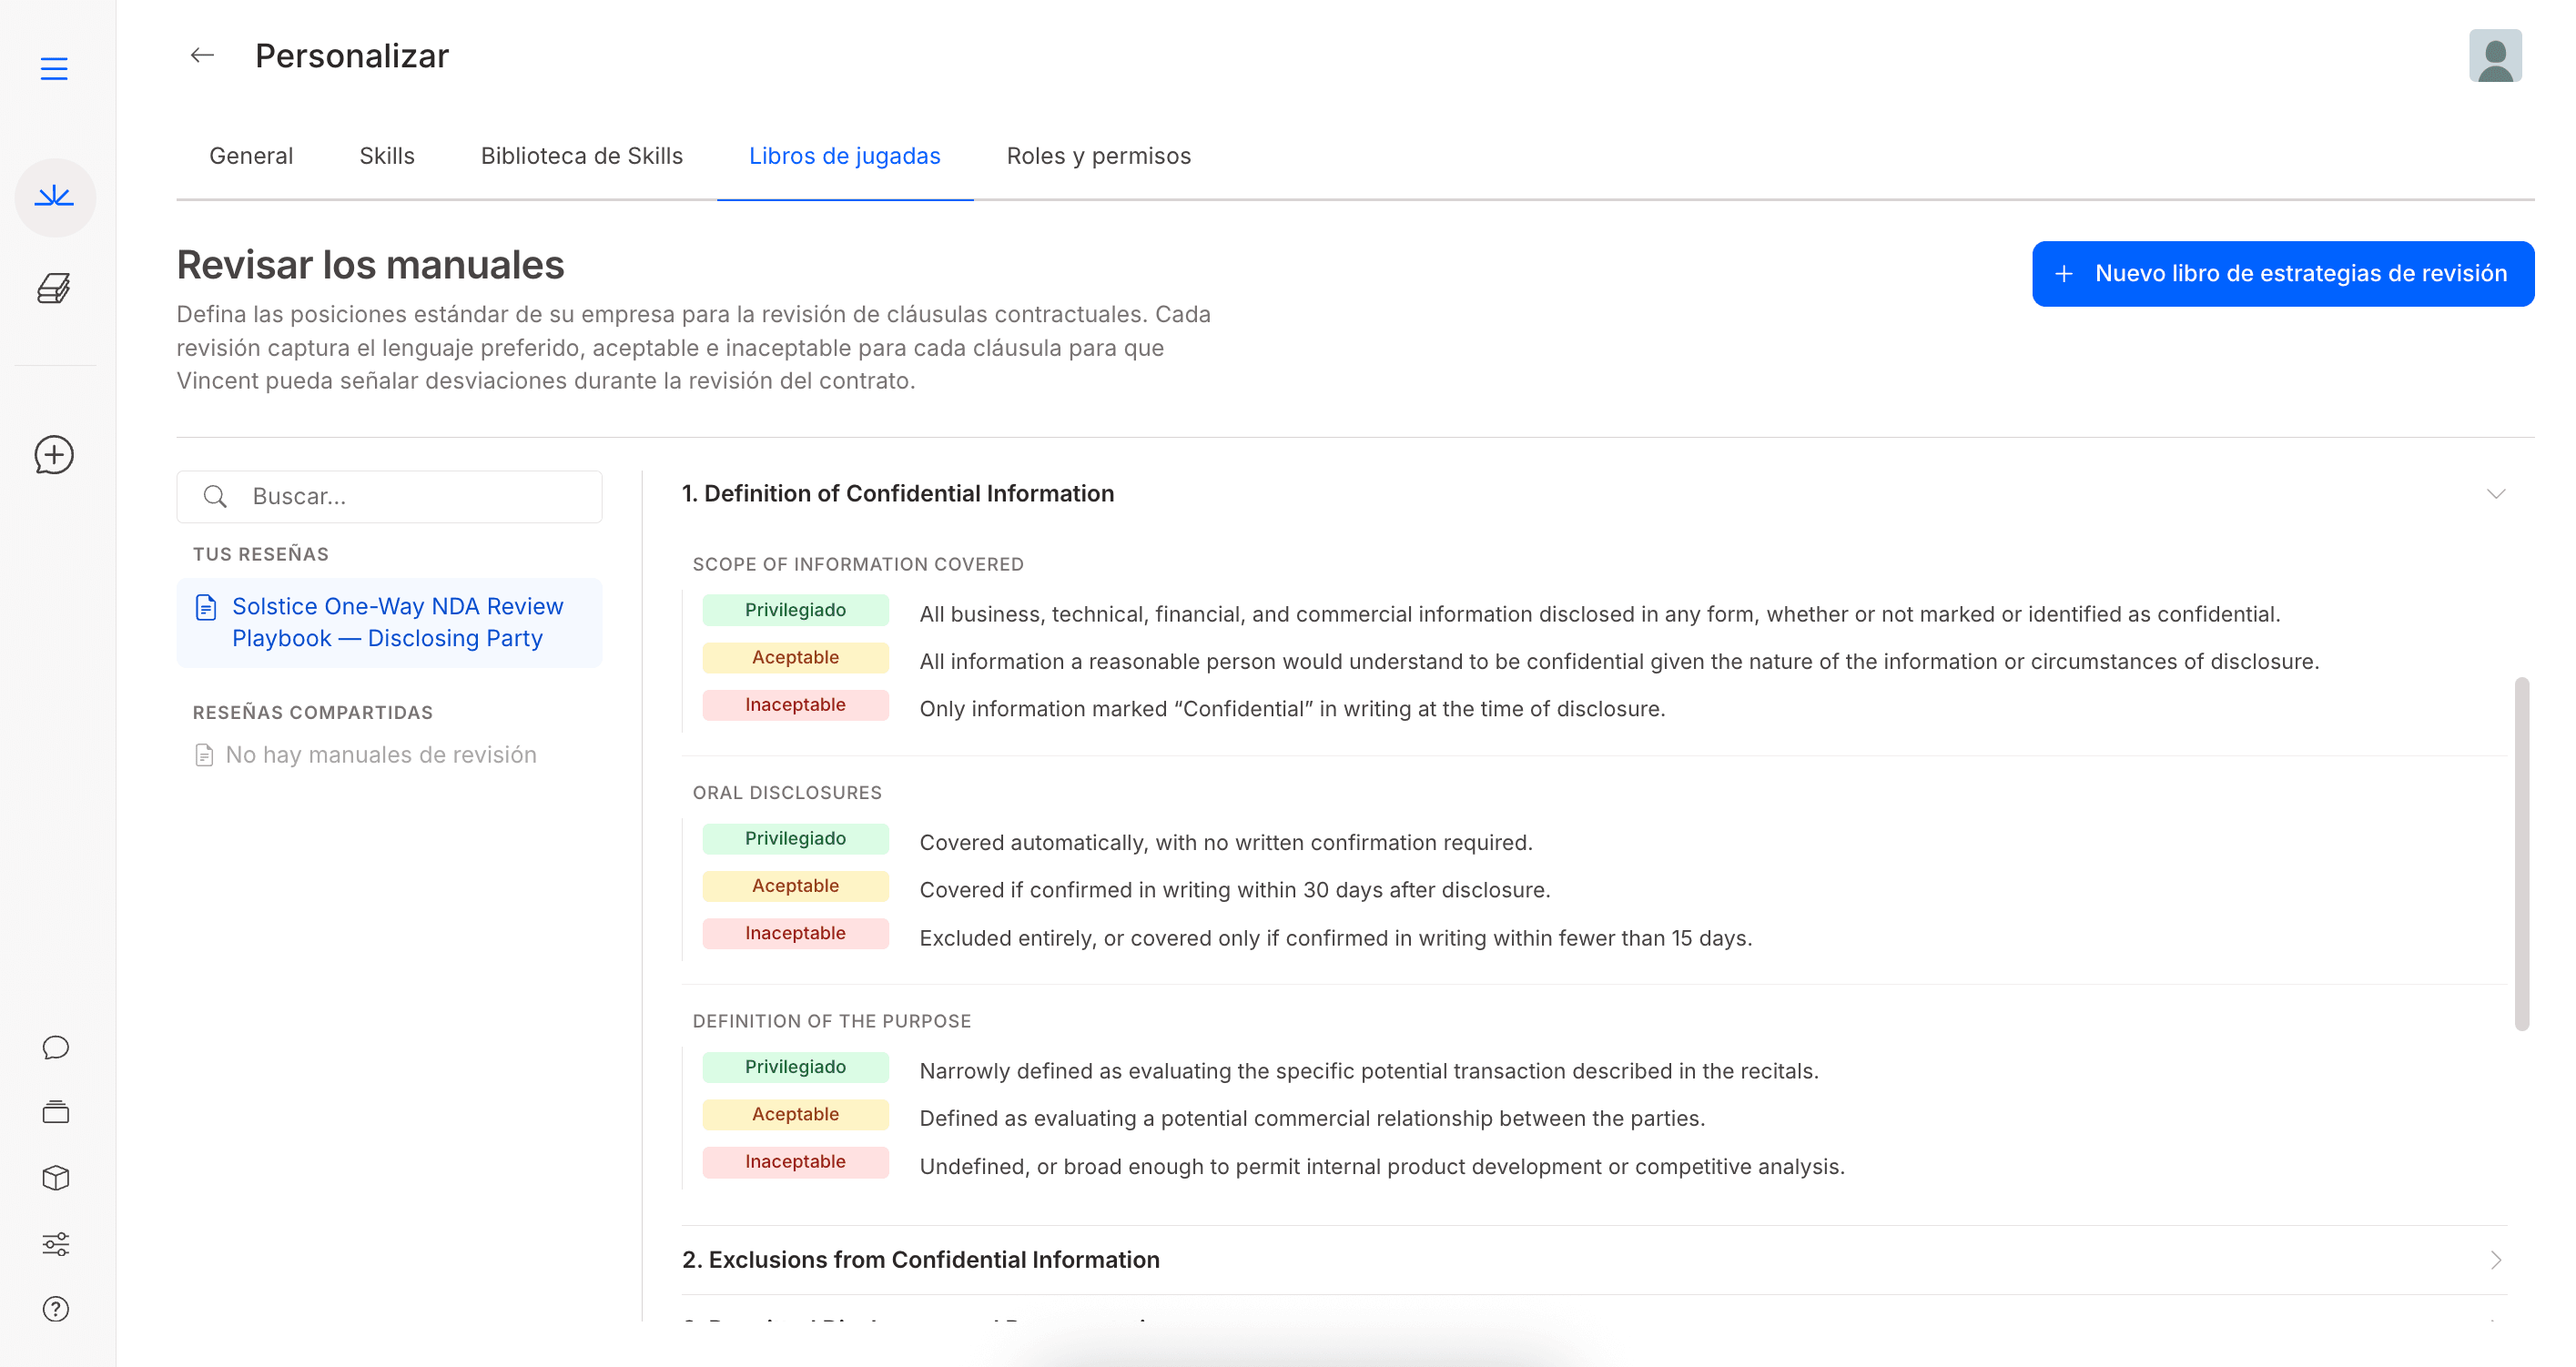Click the Inaceptable badge under Scope of Information
The image size is (2576, 1367).
(795, 705)
